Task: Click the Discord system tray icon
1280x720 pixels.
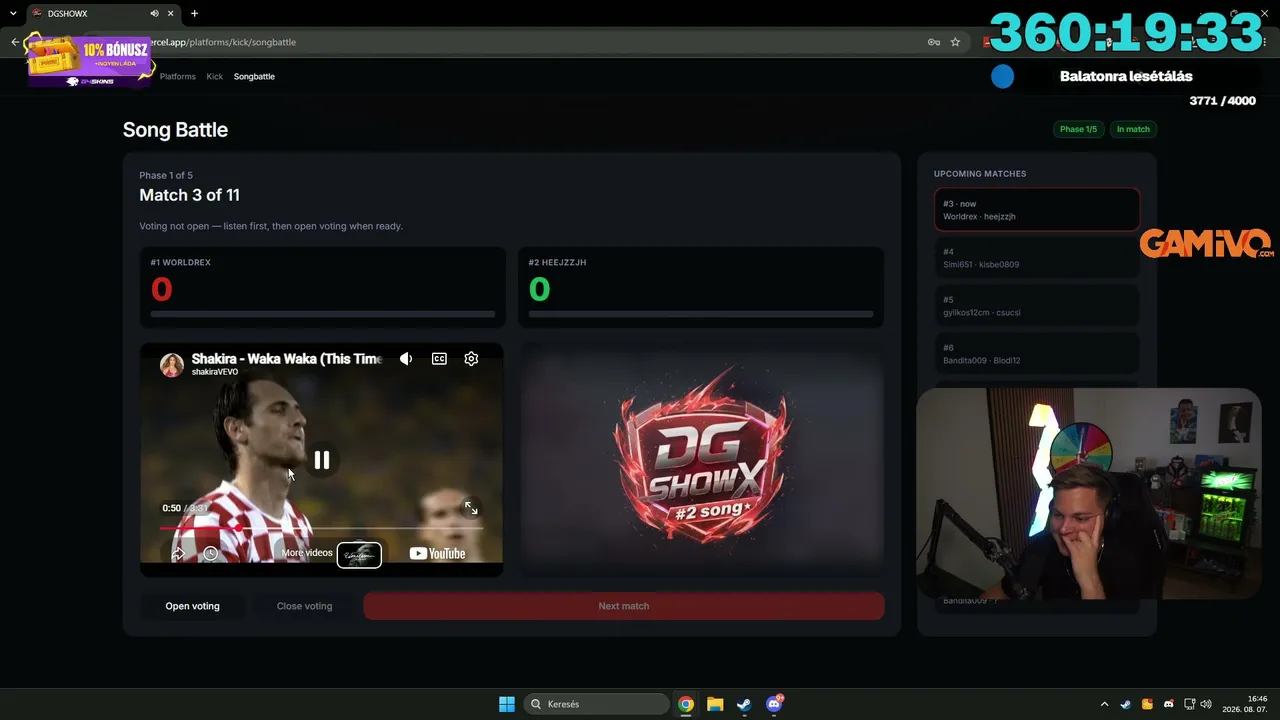Action: (1168, 704)
